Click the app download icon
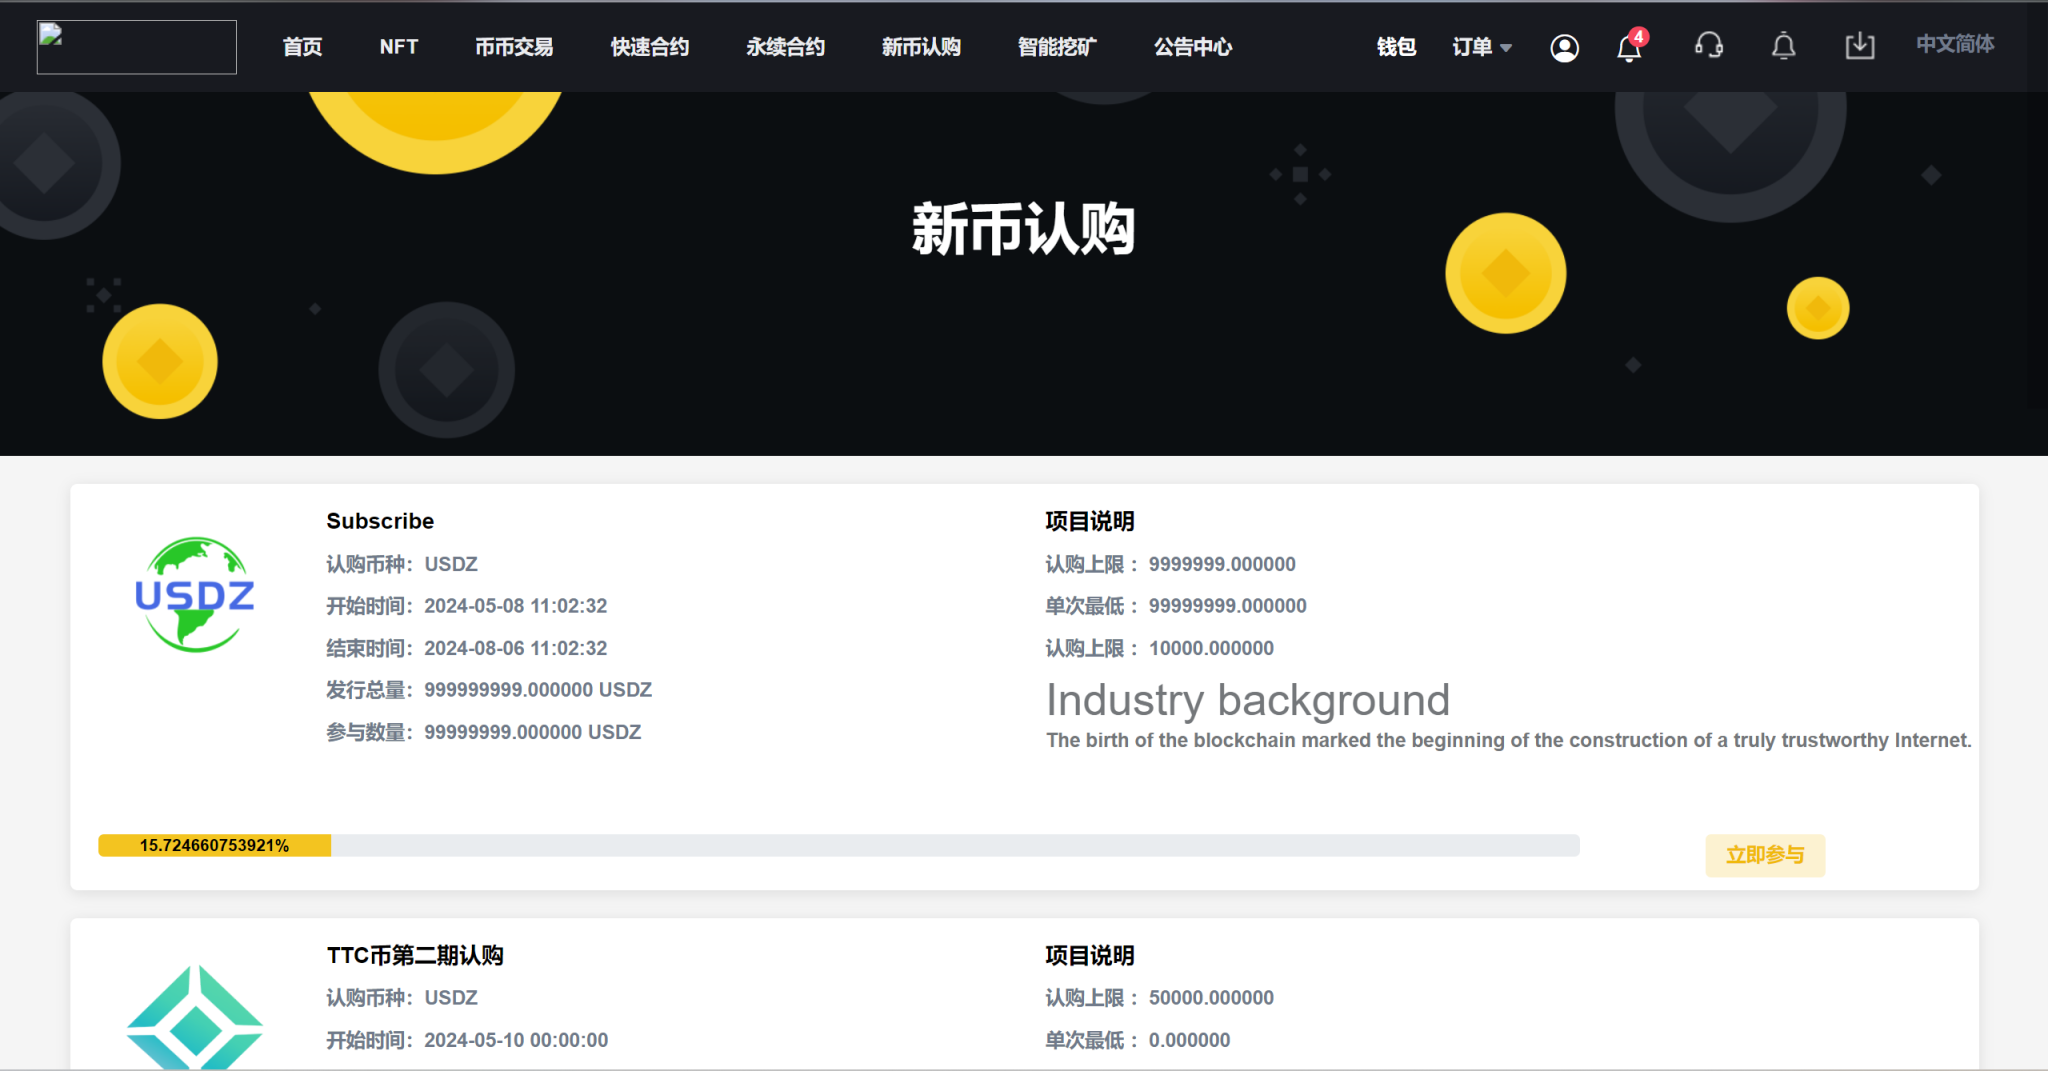 pyautogui.click(x=1859, y=46)
